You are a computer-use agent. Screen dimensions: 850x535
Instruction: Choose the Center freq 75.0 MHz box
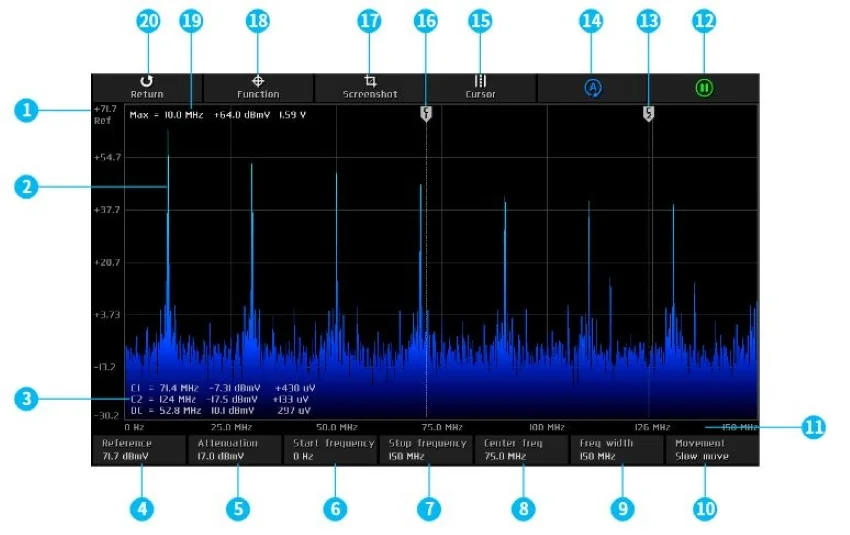(x=521, y=449)
